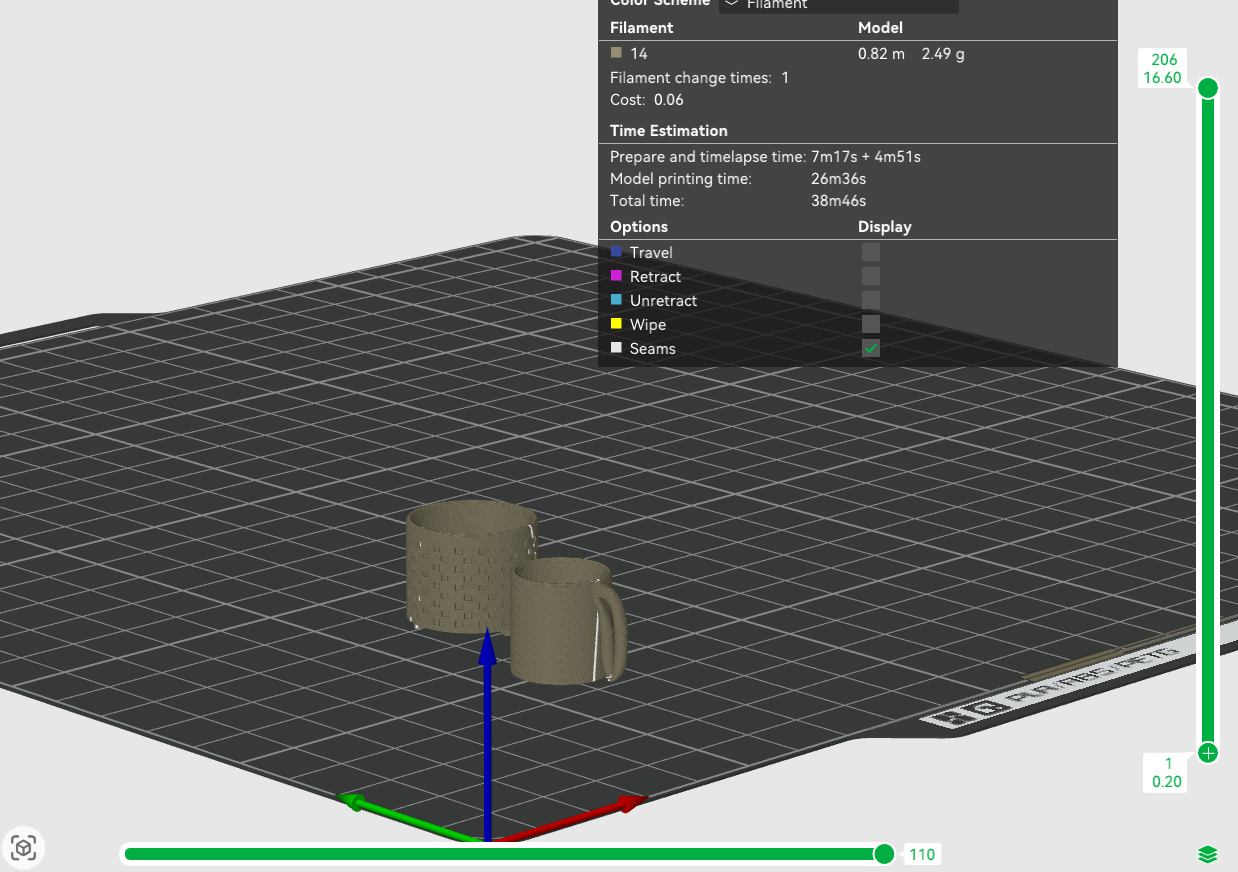This screenshot has height=872, width=1238.
Task: Enable the Travel display checkbox
Action: tap(871, 252)
